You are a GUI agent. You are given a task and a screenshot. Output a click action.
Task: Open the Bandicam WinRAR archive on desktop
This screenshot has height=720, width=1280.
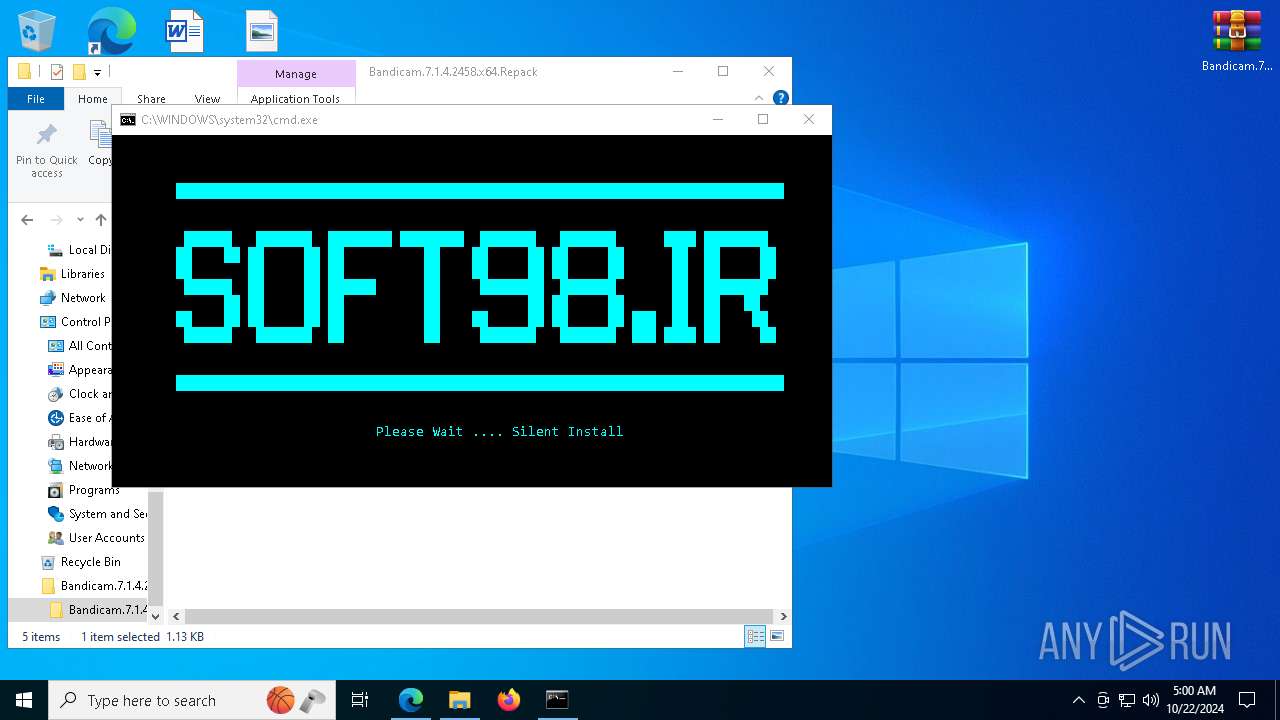pyautogui.click(x=1237, y=40)
